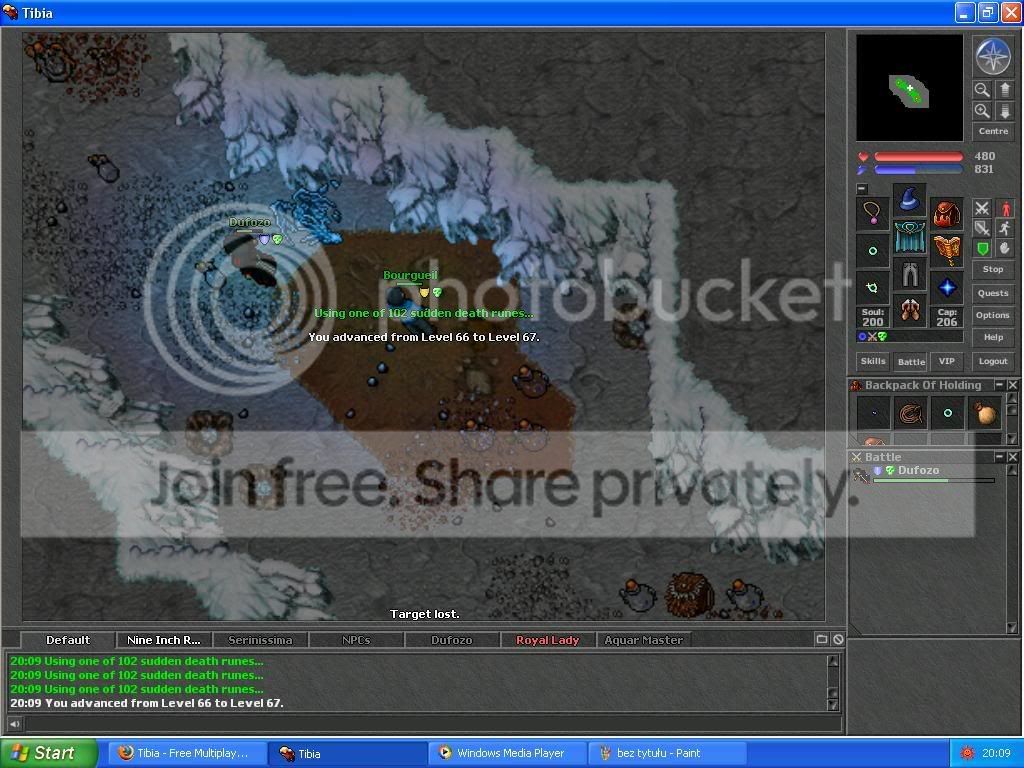Open new channel window from chat console
The height and width of the screenshot is (768, 1024).
[822, 639]
